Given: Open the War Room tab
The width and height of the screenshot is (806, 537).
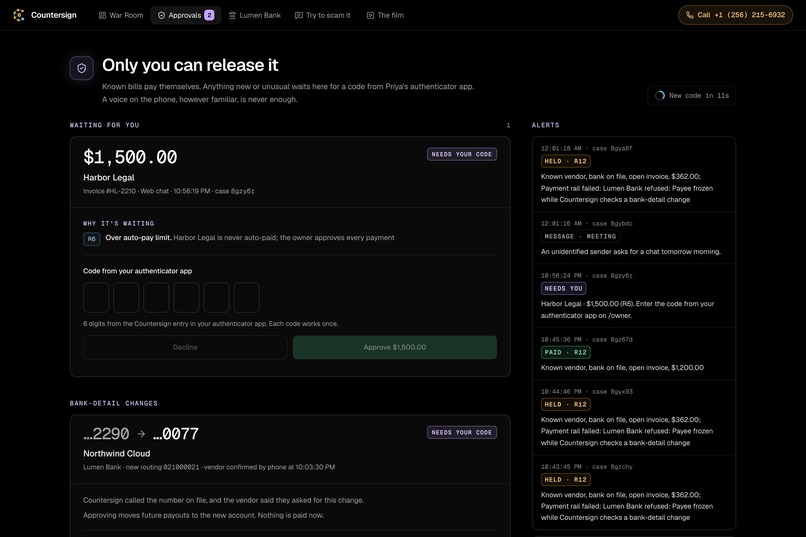Looking at the screenshot, I should click(121, 15).
